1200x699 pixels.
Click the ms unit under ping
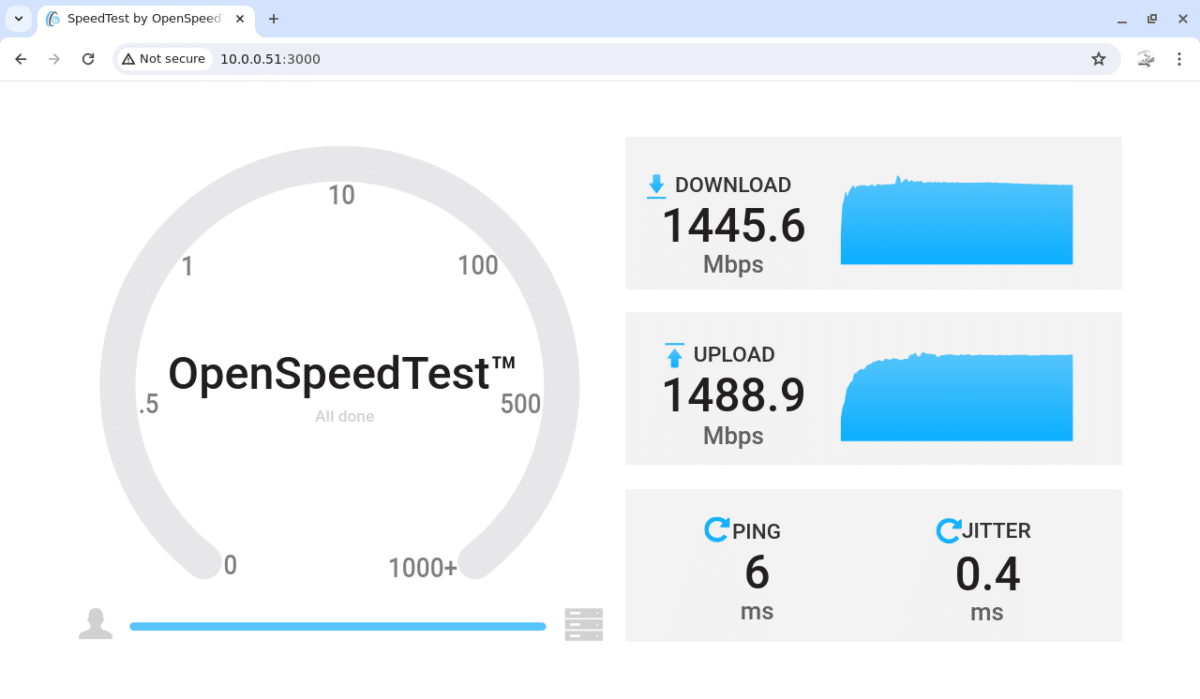(757, 611)
